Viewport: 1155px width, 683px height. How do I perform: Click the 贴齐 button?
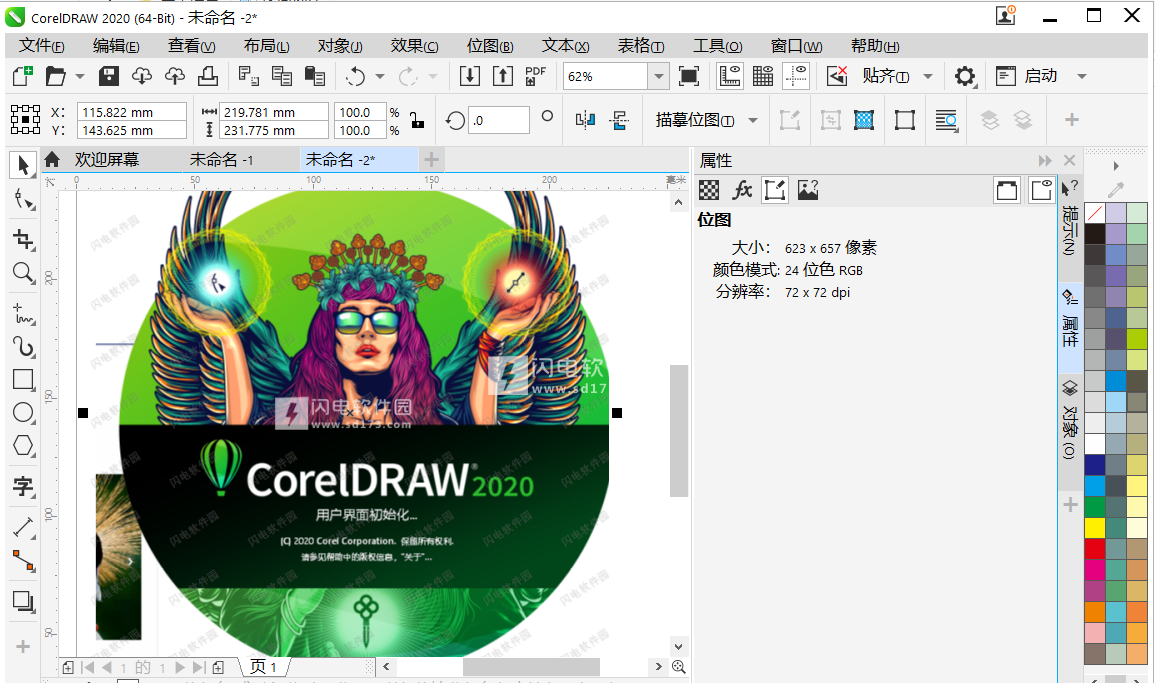pos(885,76)
